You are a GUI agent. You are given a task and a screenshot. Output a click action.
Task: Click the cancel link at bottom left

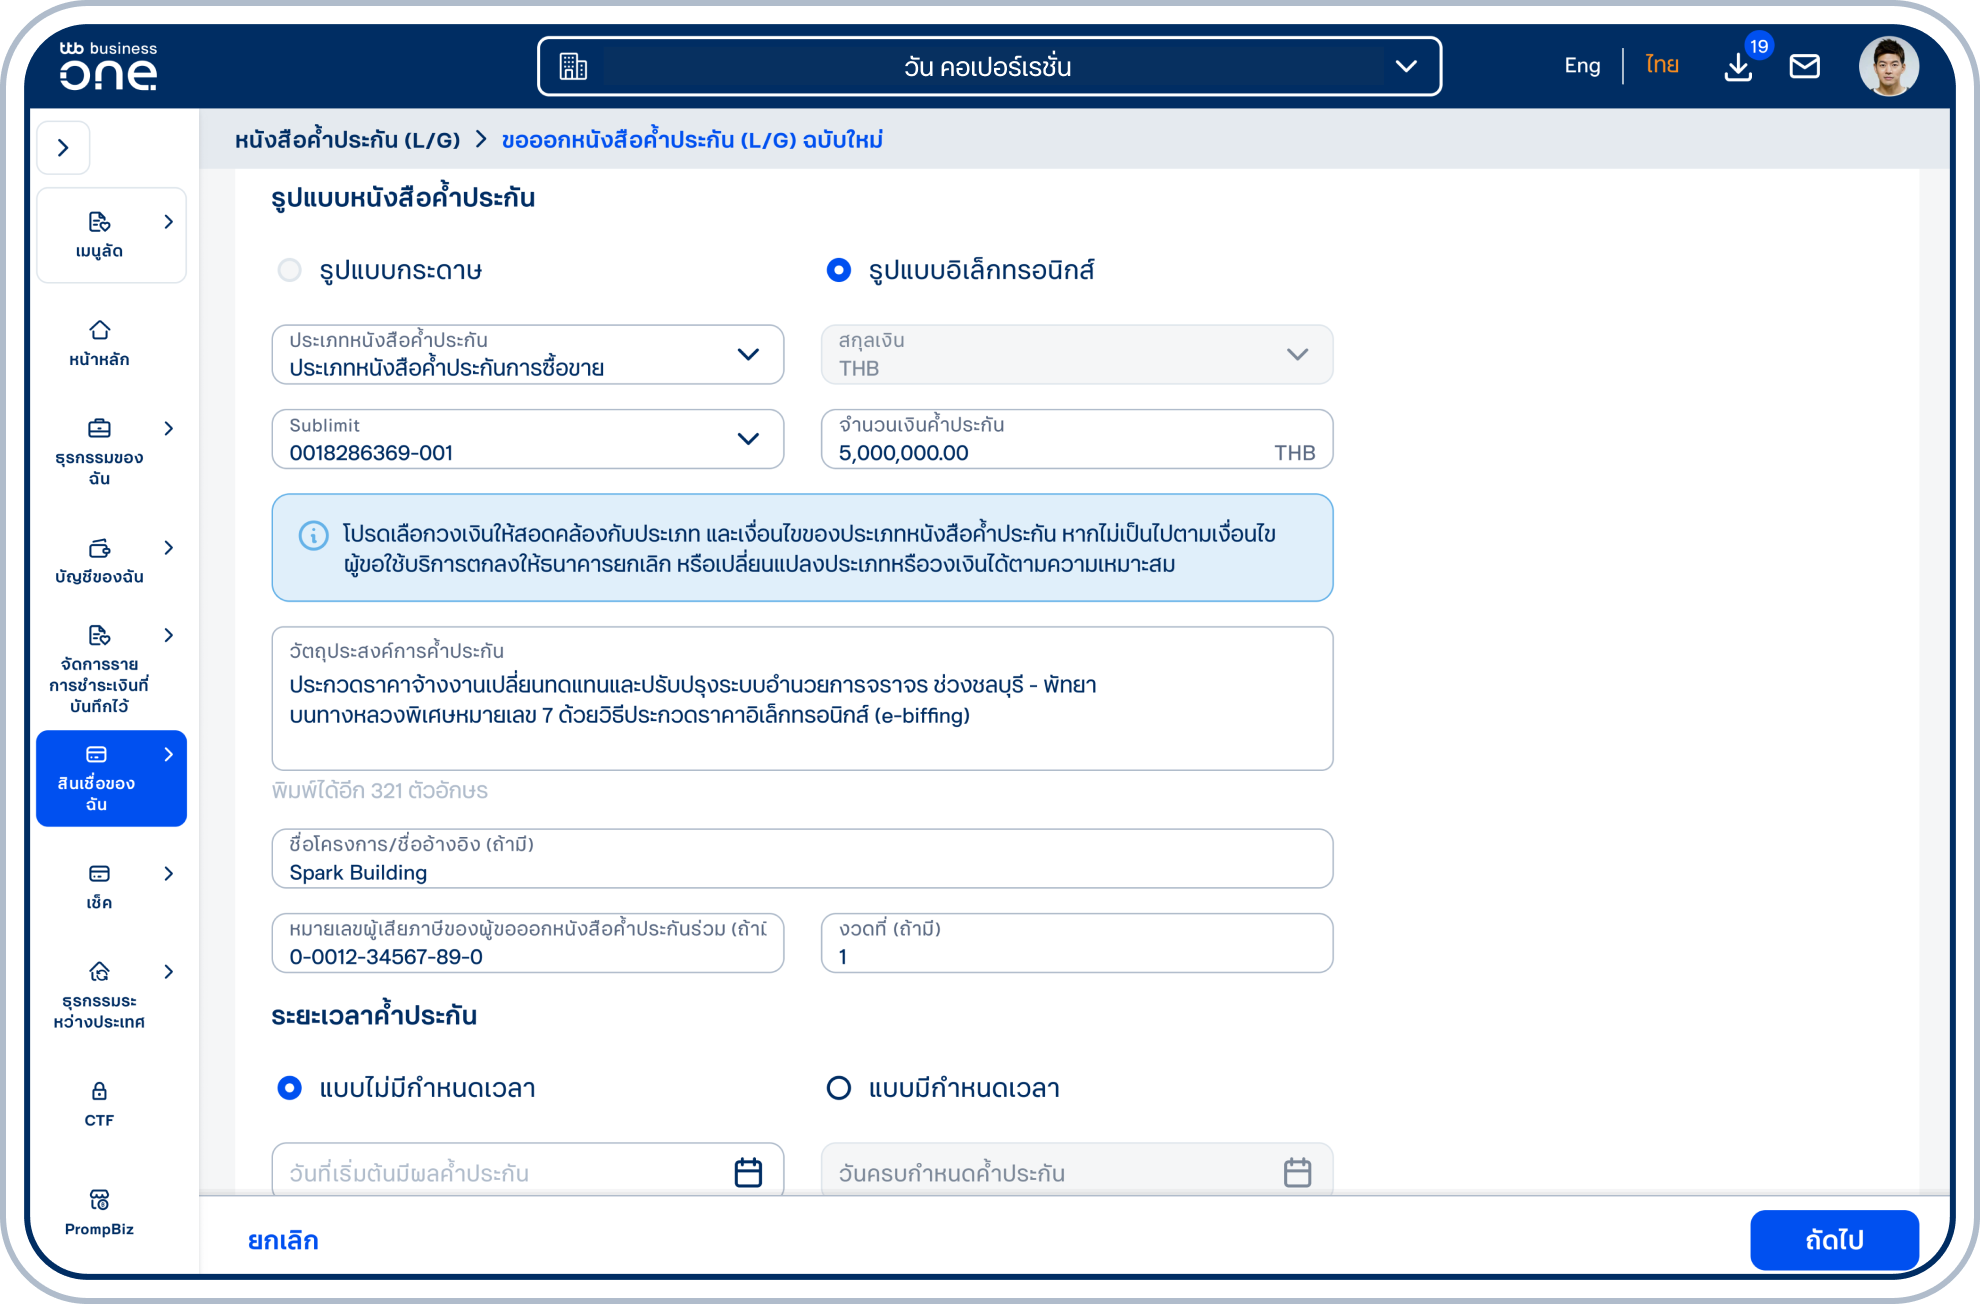[283, 1241]
